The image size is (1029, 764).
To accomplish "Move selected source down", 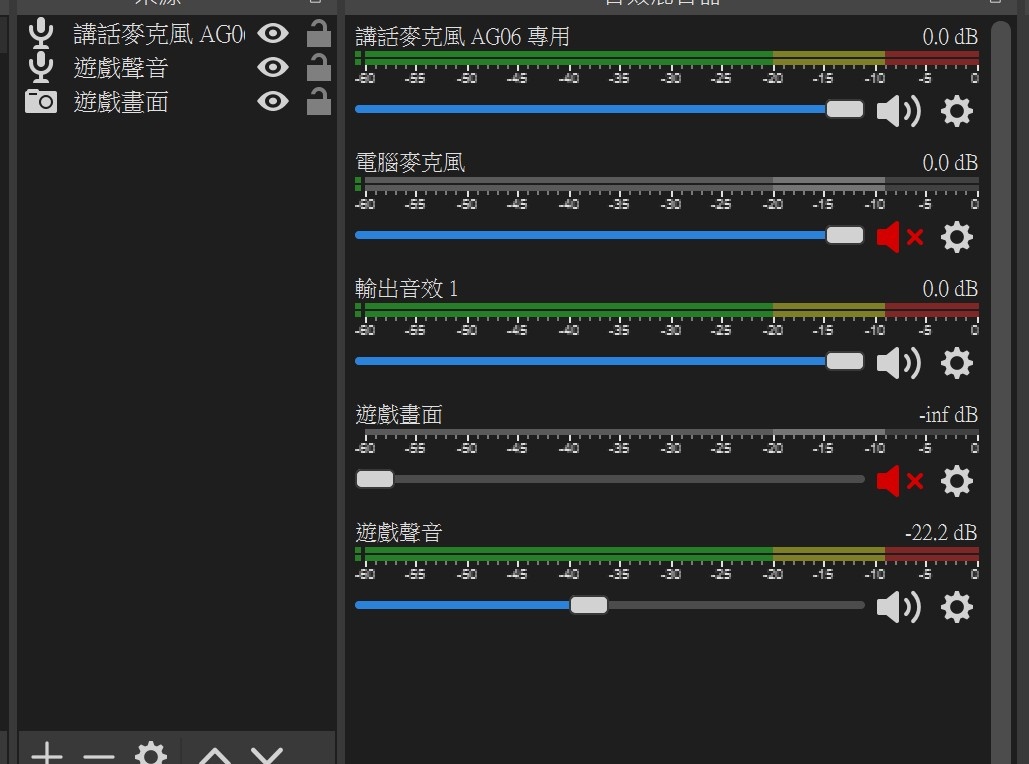I will tap(266, 755).
